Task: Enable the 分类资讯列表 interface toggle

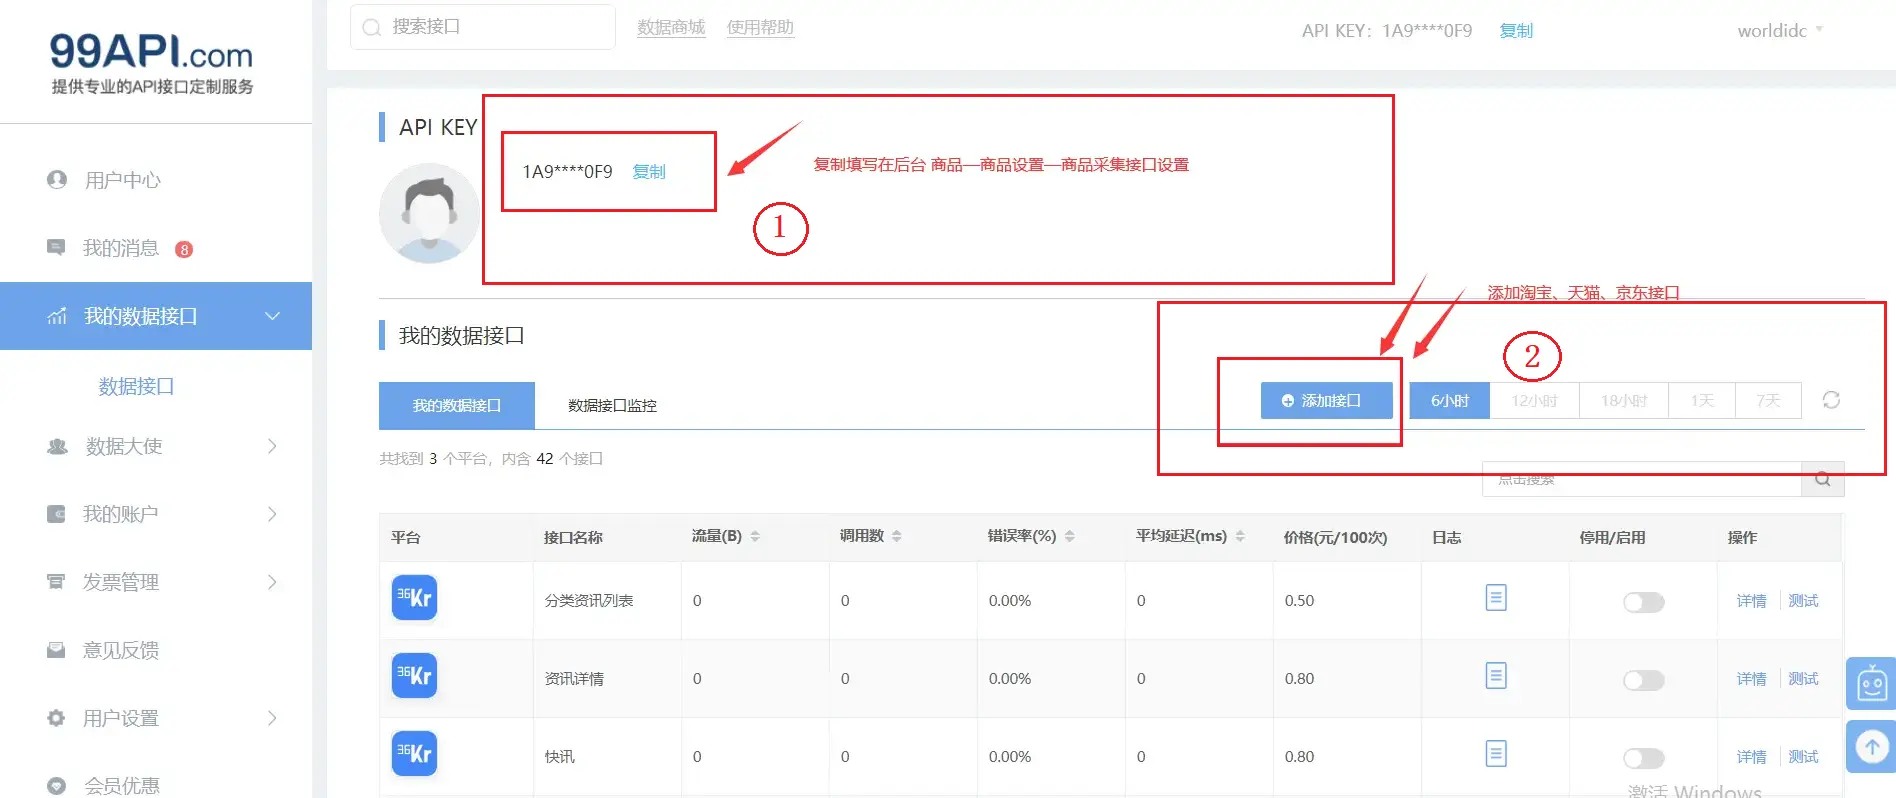Action: pyautogui.click(x=1643, y=602)
